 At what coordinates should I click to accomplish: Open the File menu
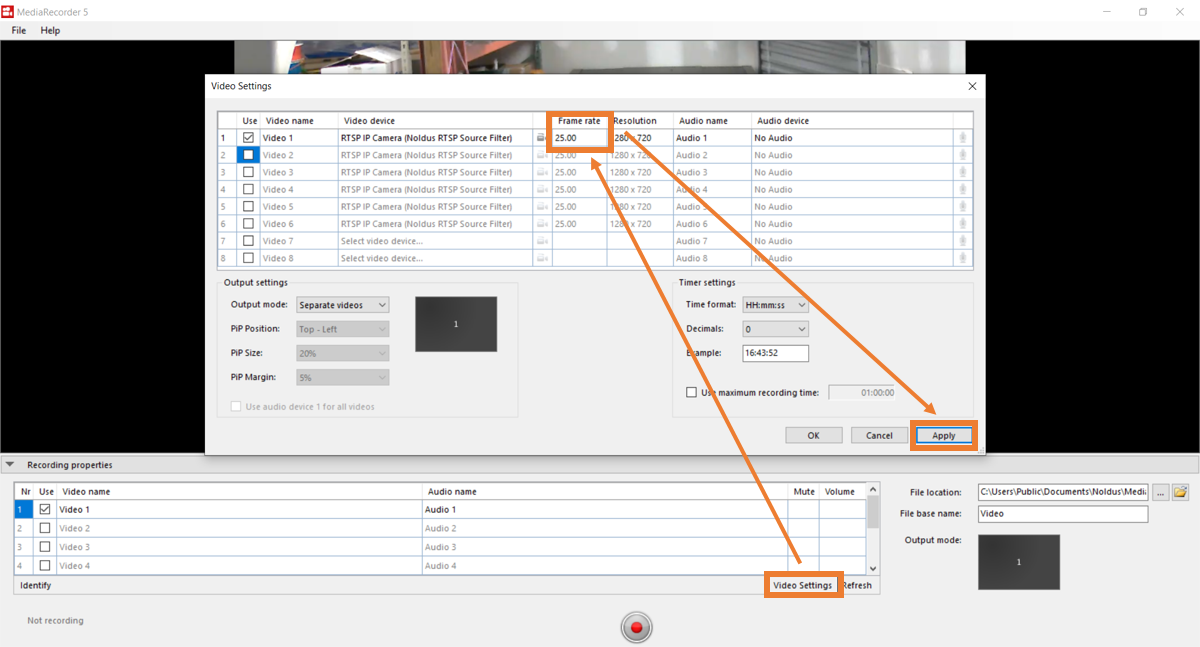19,31
